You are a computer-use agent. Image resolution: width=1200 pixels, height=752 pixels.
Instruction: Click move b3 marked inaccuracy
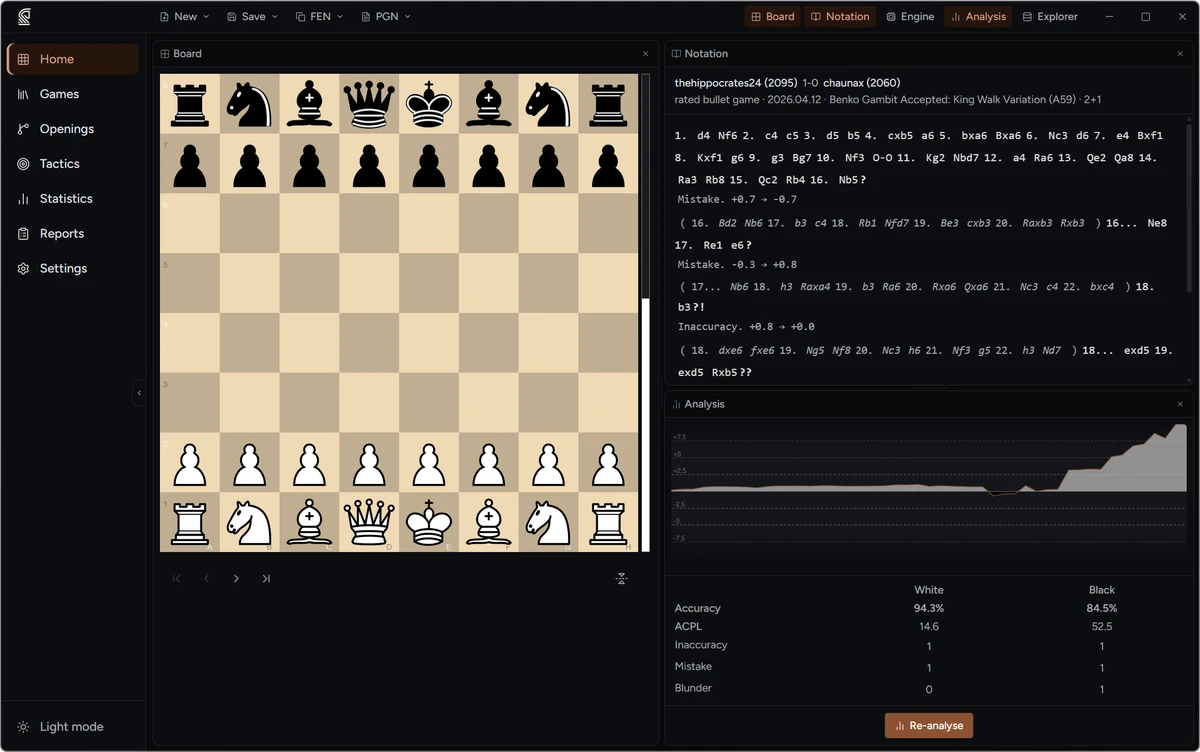pos(691,307)
